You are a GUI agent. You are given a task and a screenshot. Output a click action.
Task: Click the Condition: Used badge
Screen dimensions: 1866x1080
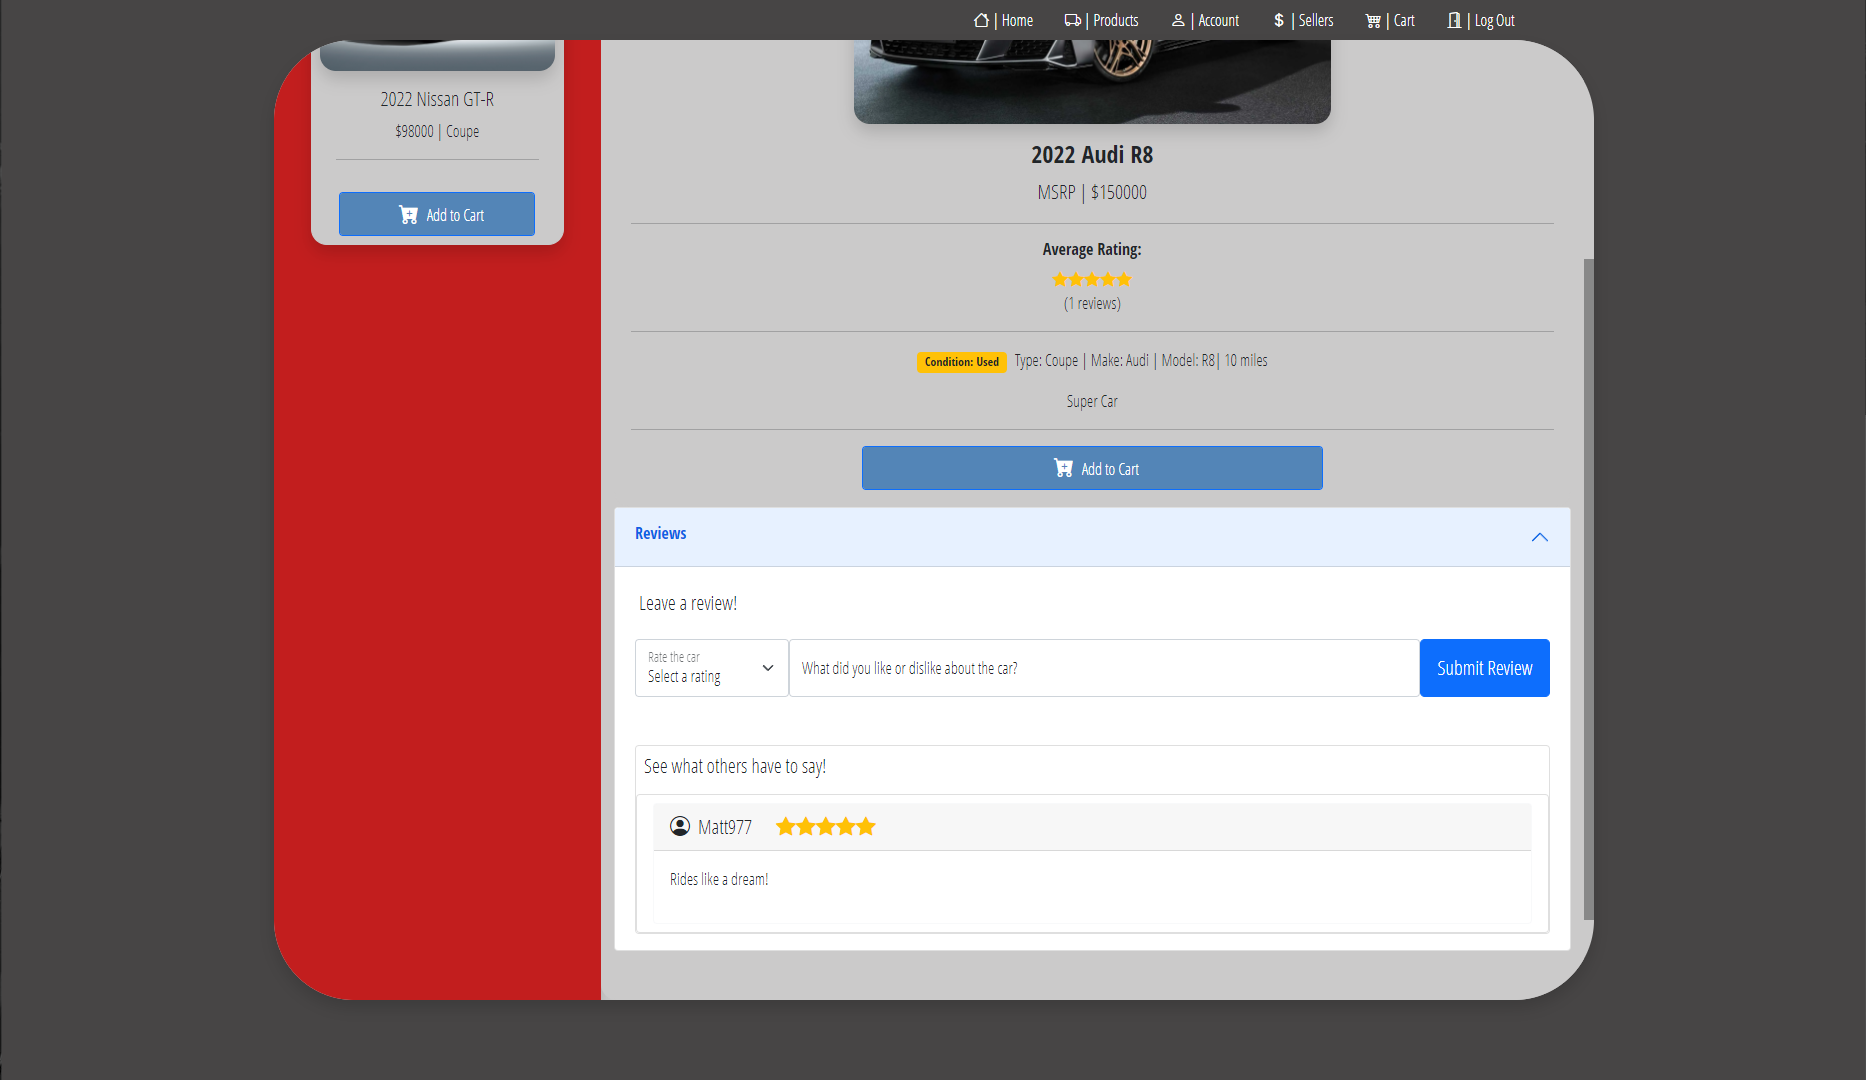pos(961,362)
